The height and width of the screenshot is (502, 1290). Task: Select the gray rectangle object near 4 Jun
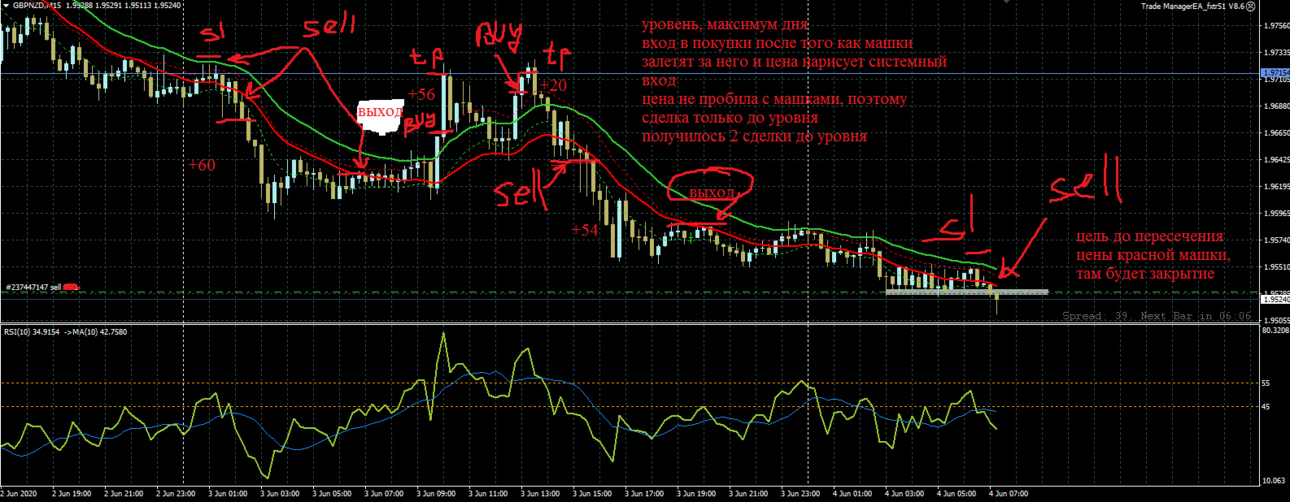coord(967,291)
